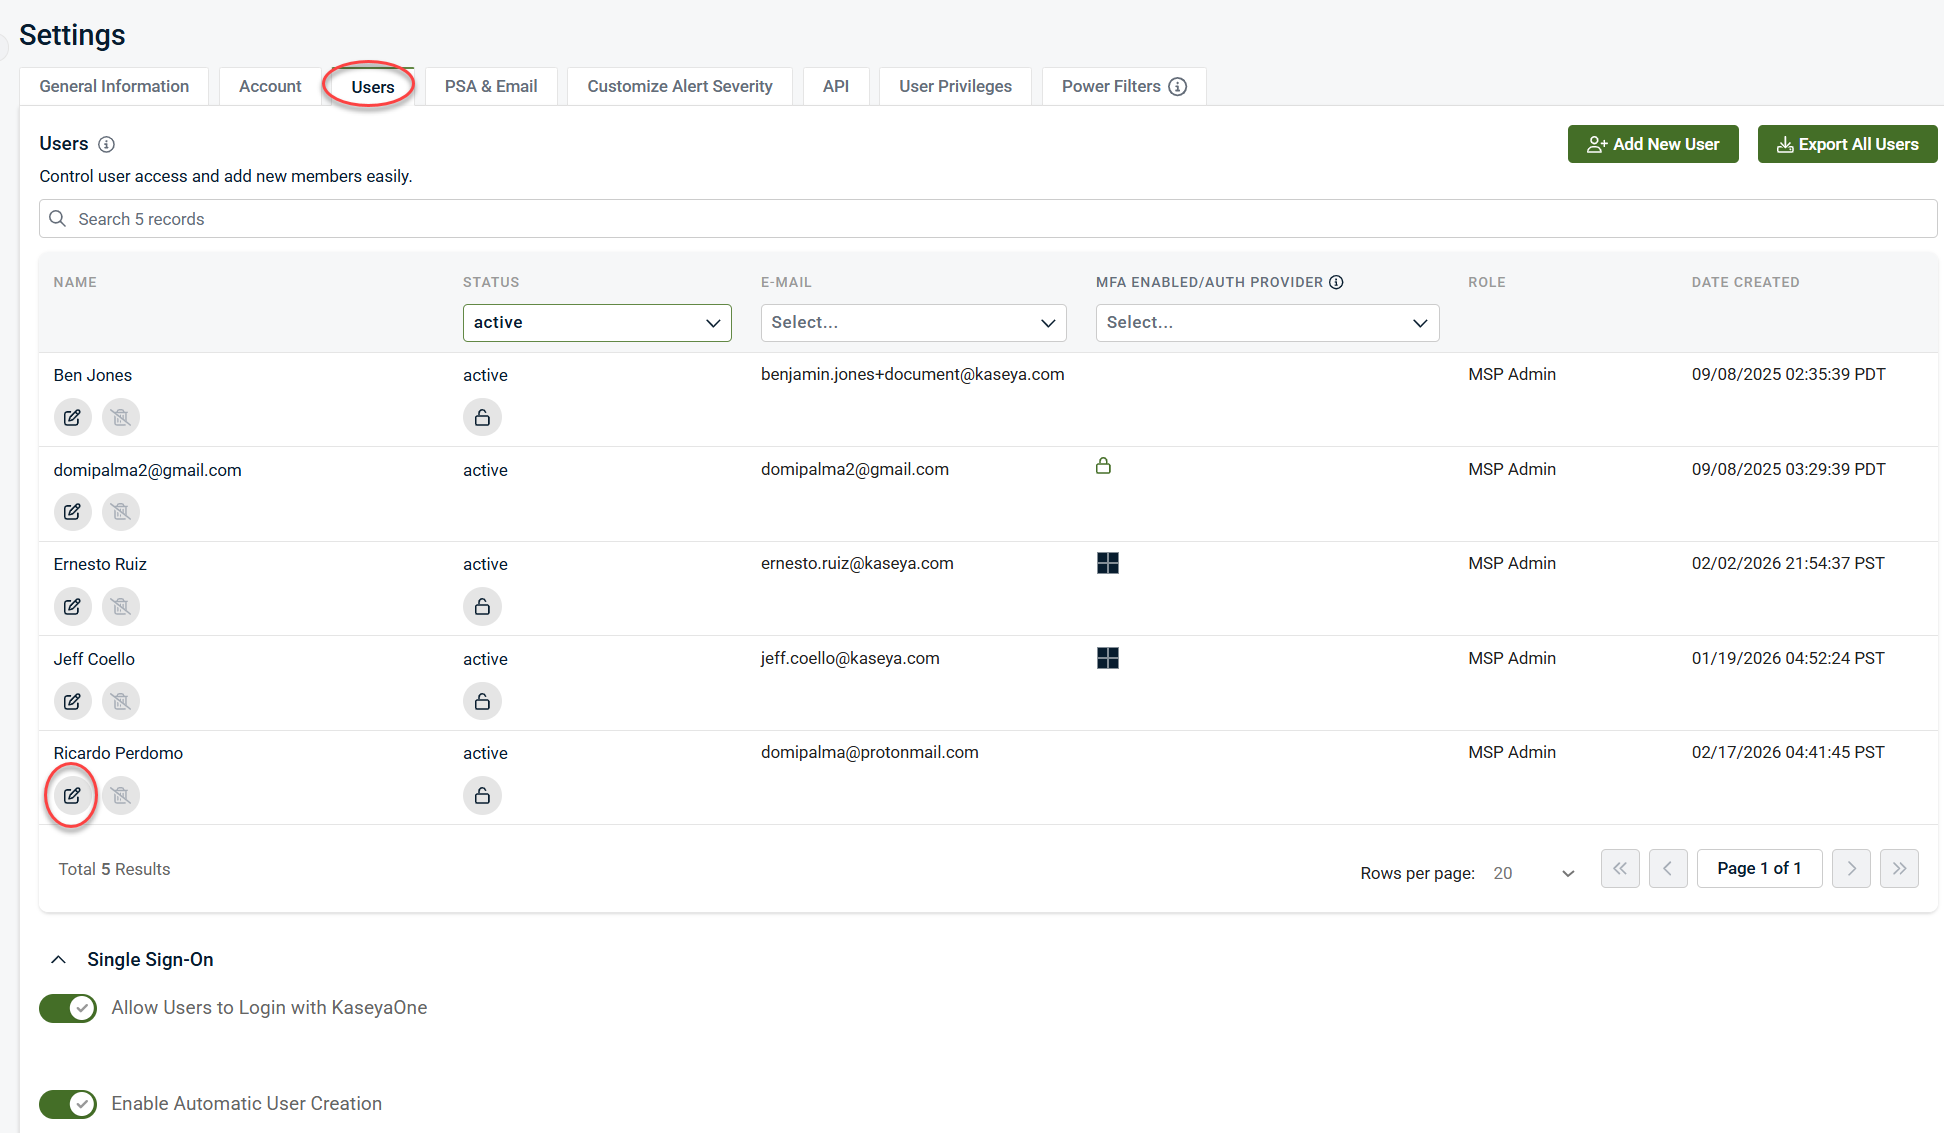1944x1133 pixels.
Task: Switch to the User Privileges tab
Action: 955,87
